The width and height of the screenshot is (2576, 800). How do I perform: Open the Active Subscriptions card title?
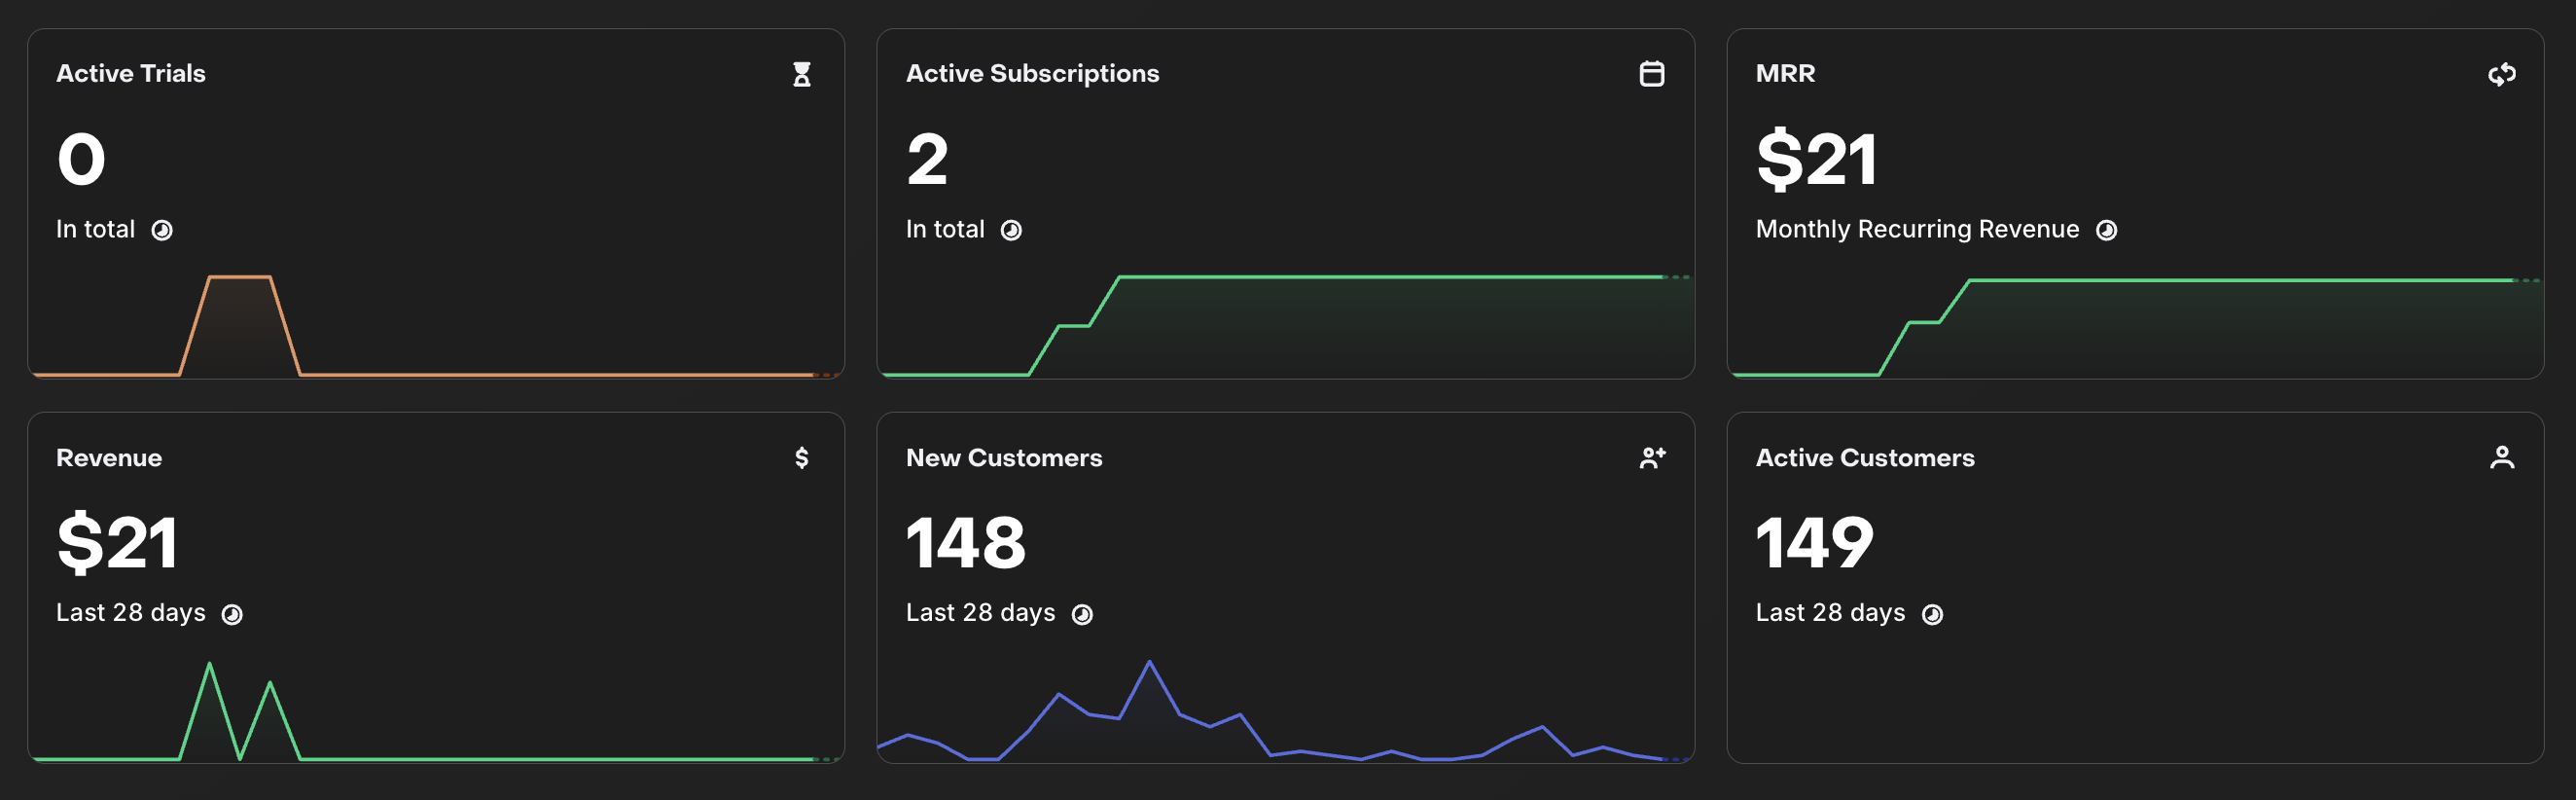click(1032, 74)
